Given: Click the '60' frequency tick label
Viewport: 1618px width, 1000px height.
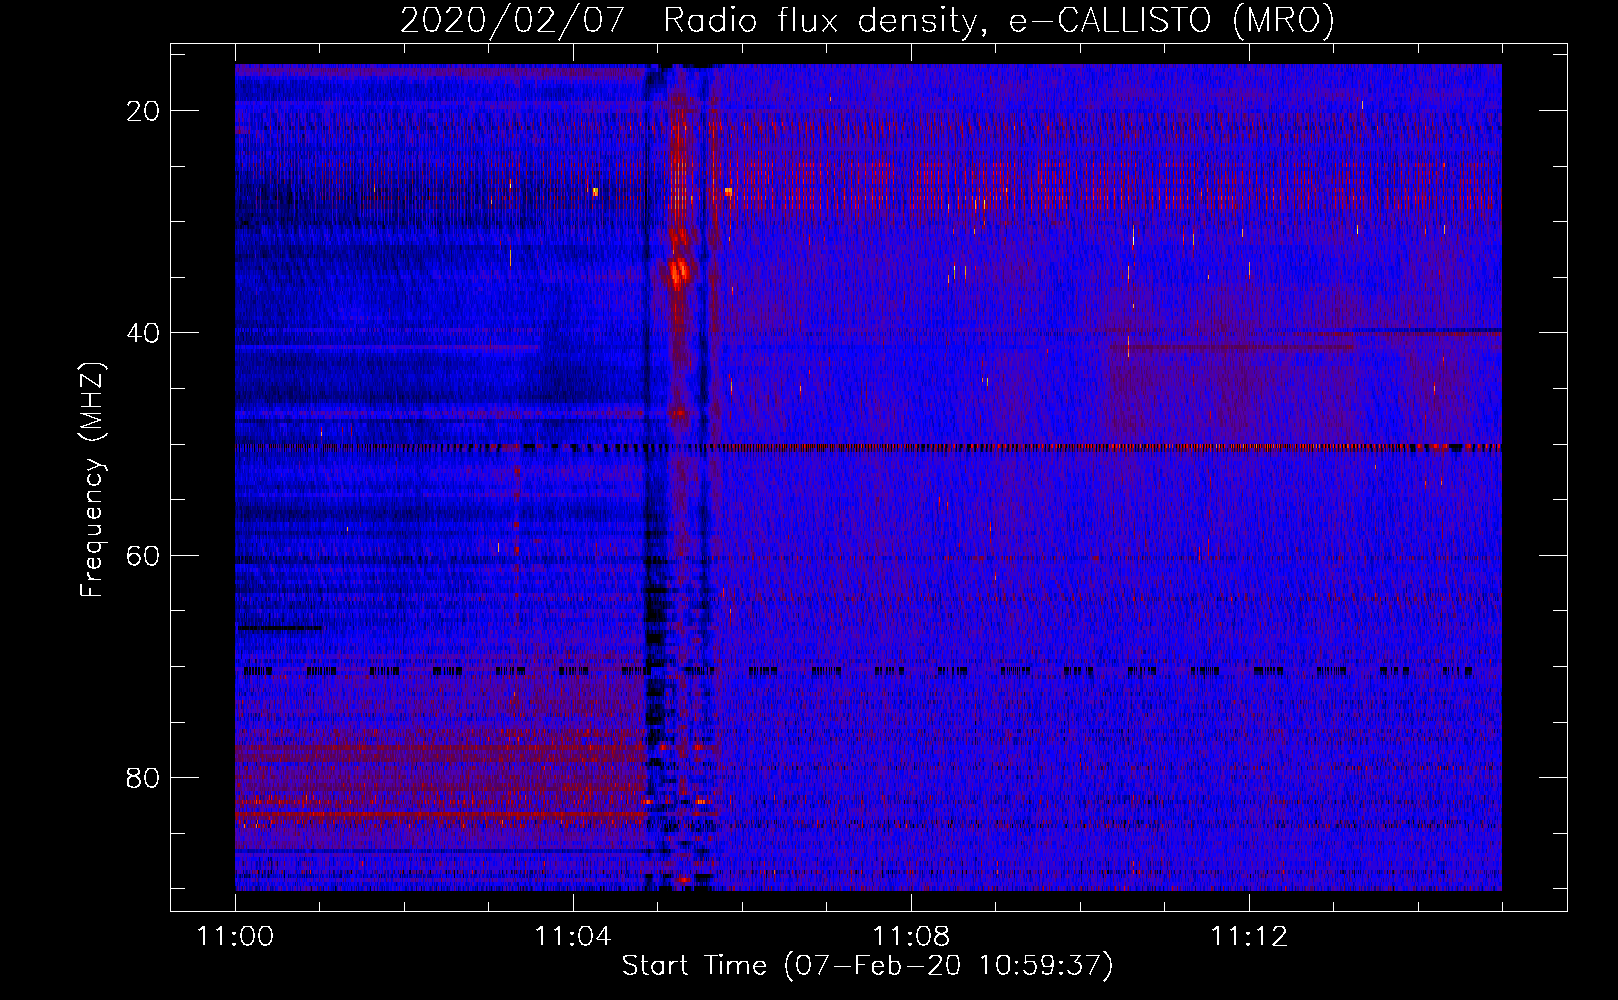Looking at the screenshot, I should (144, 555).
